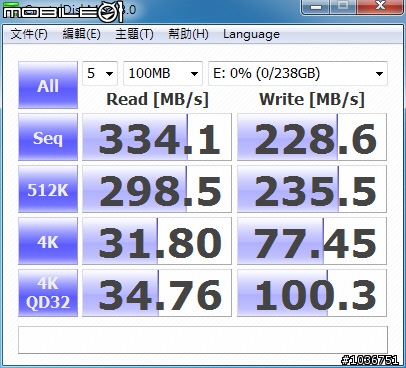Open the Language menu
The width and height of the screenshot is (406, 368).
pos(251,34)
